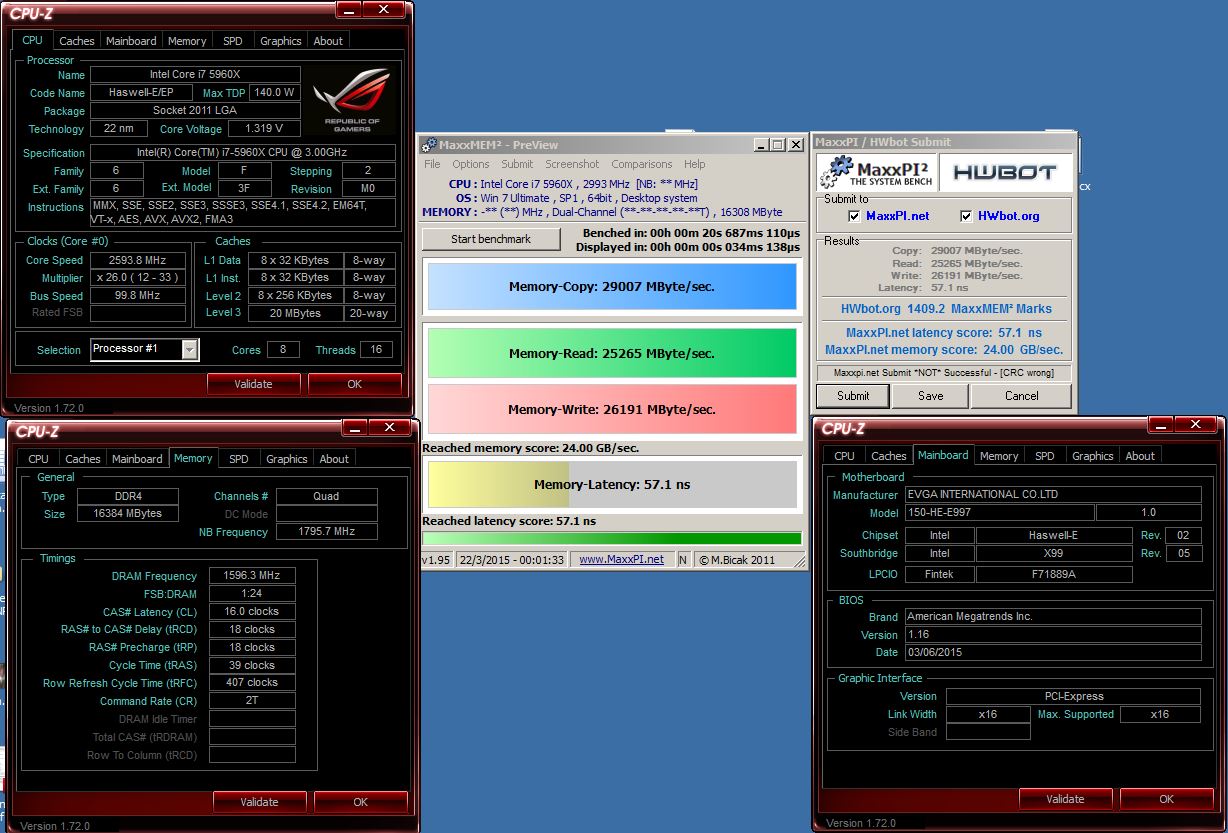This screenshot has width=1228, height=833.
Task: Click the Memory-Read 25265 MByte/sec bar
Action: [x=612, y=353]
